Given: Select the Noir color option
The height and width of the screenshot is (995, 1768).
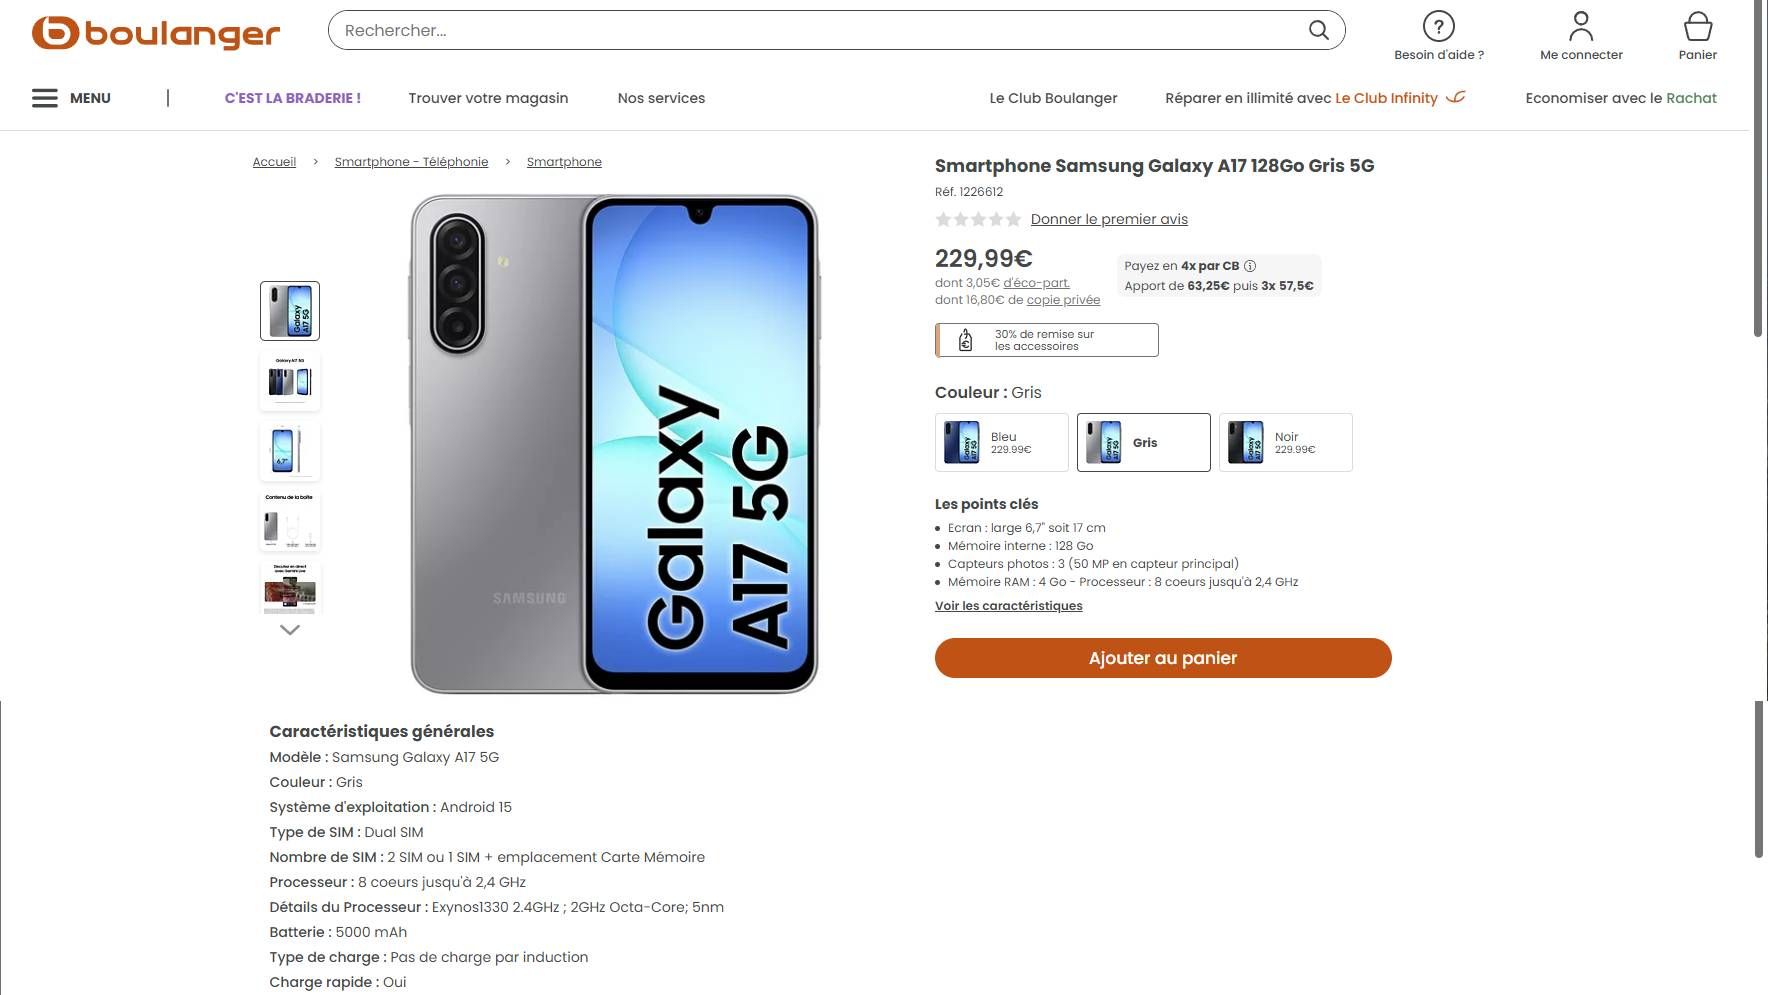Looking at the screenshot, I should click(x=1286, y=442).
